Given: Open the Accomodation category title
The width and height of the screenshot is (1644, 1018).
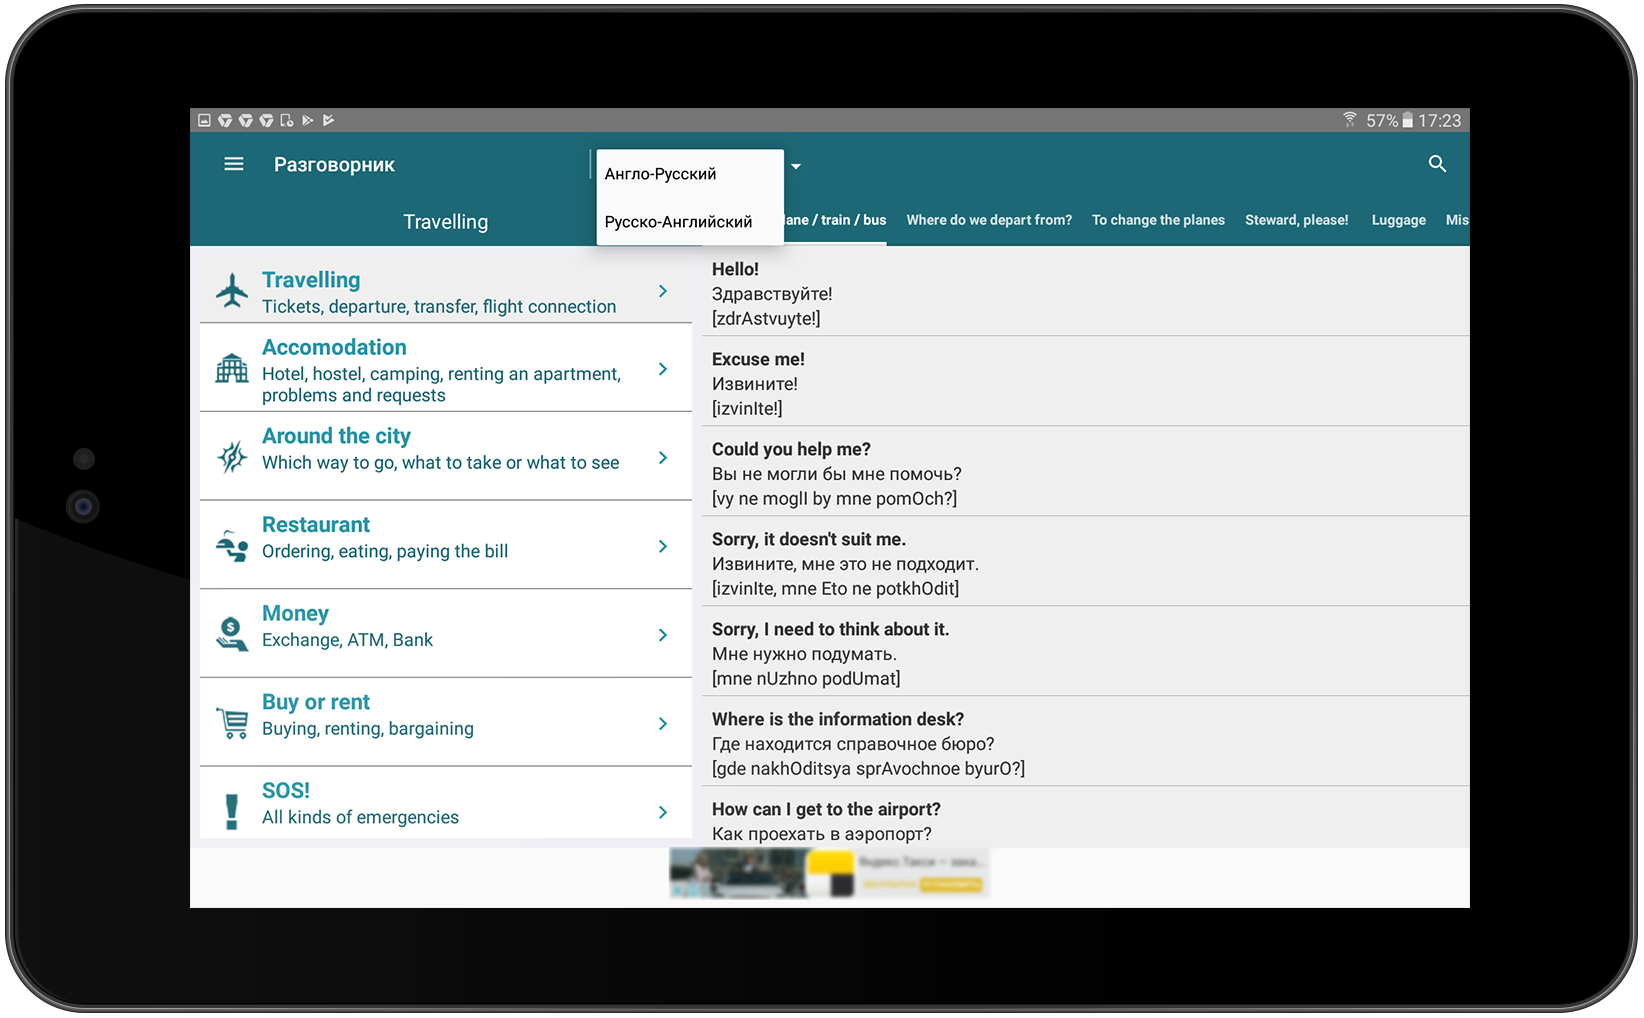Looking at the screenshot, I should [x=334, y=347].
